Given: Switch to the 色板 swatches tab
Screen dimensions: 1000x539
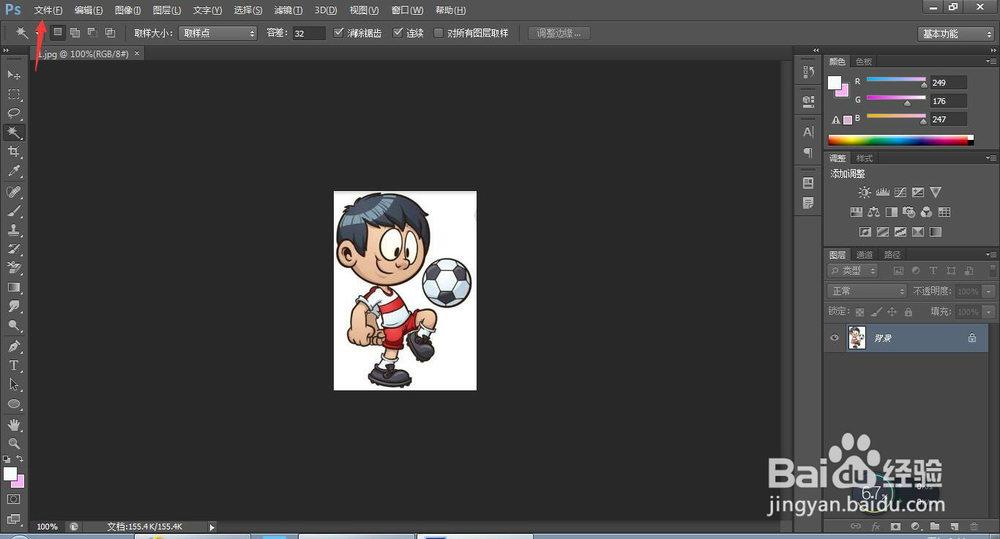Looking at the screenshot, I should (864, 61).
